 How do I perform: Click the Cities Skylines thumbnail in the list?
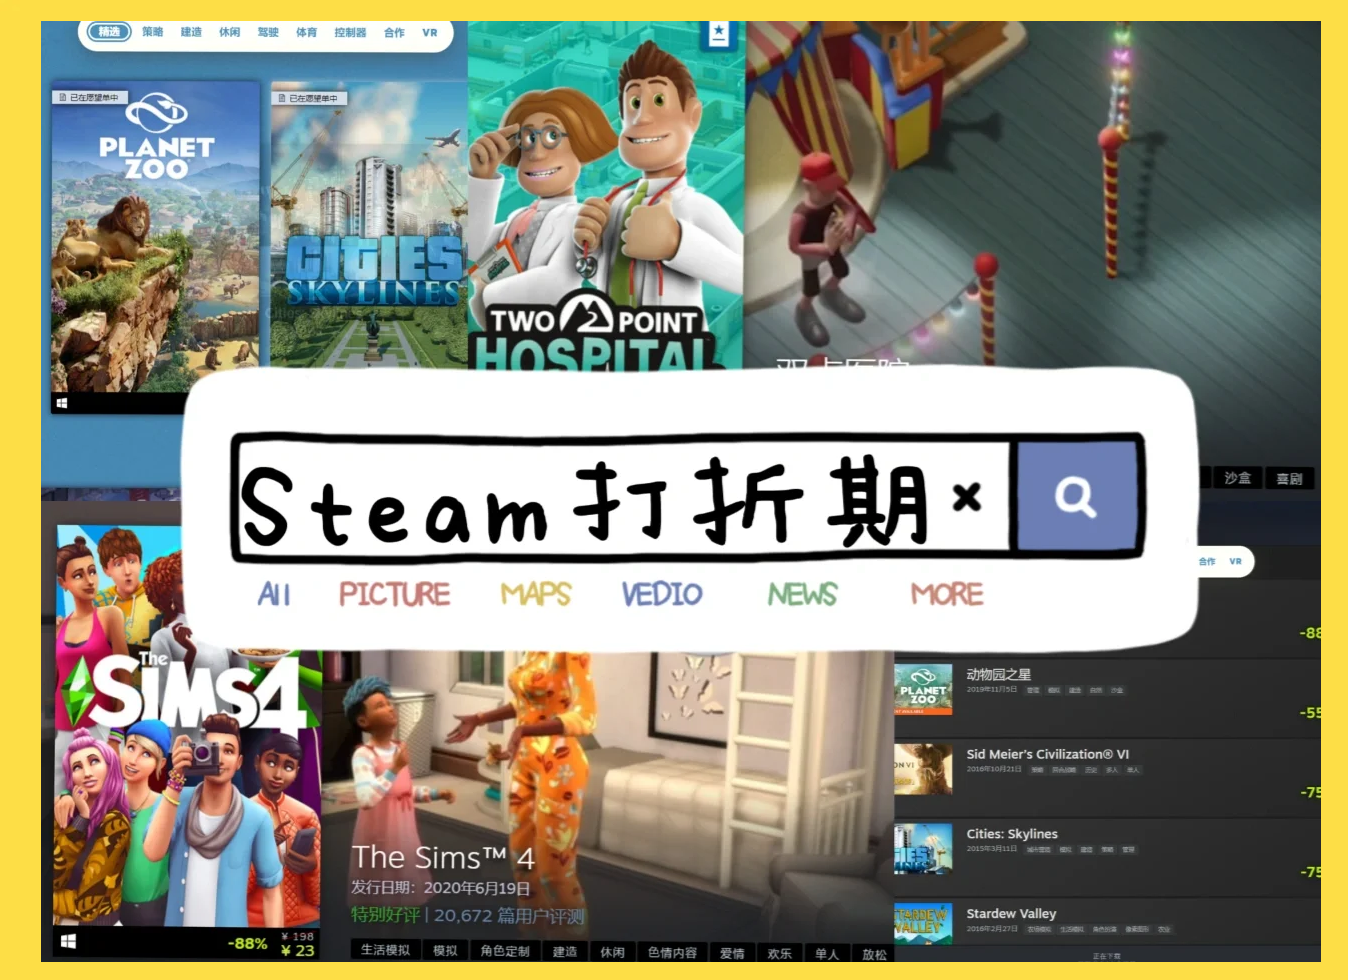coord(923,849)
